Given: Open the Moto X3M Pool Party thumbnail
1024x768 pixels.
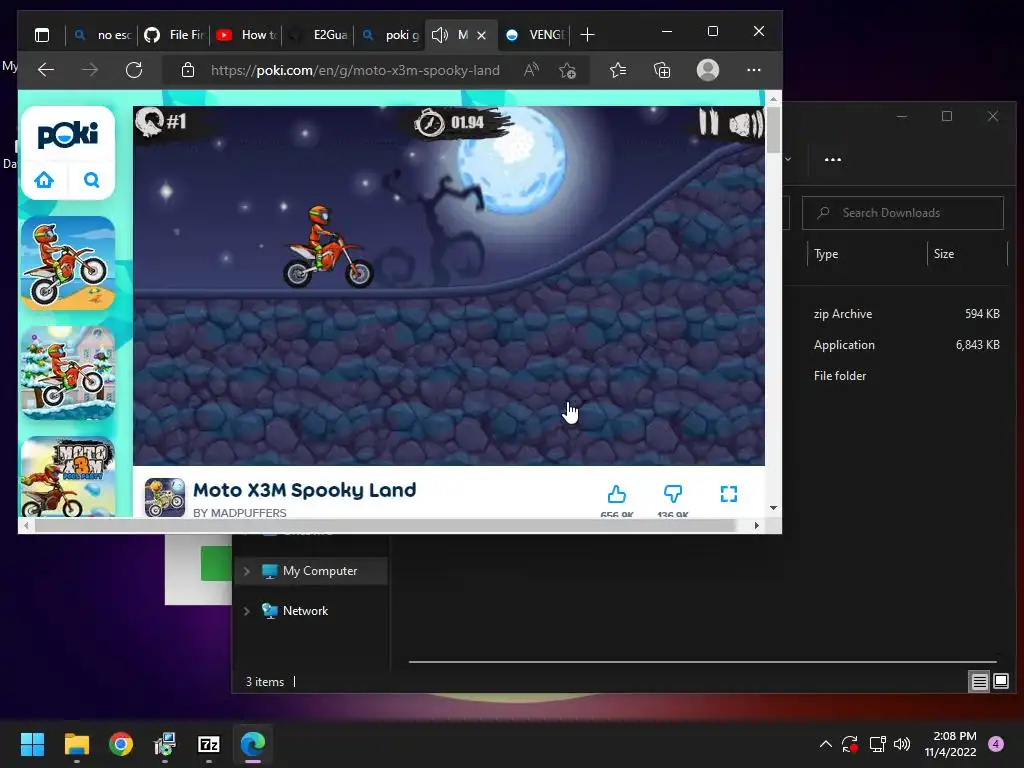Looking at the screenshot, I should [68, 477].
